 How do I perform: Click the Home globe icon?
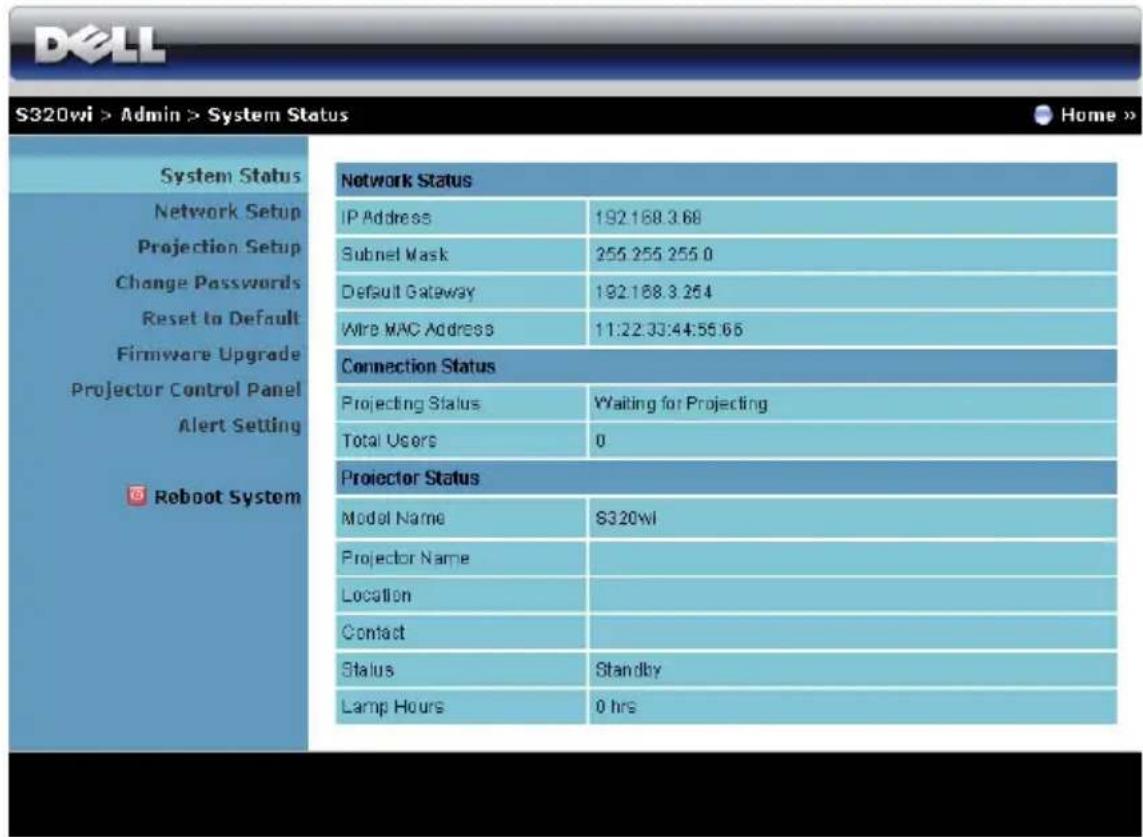tap(1043, 115)
